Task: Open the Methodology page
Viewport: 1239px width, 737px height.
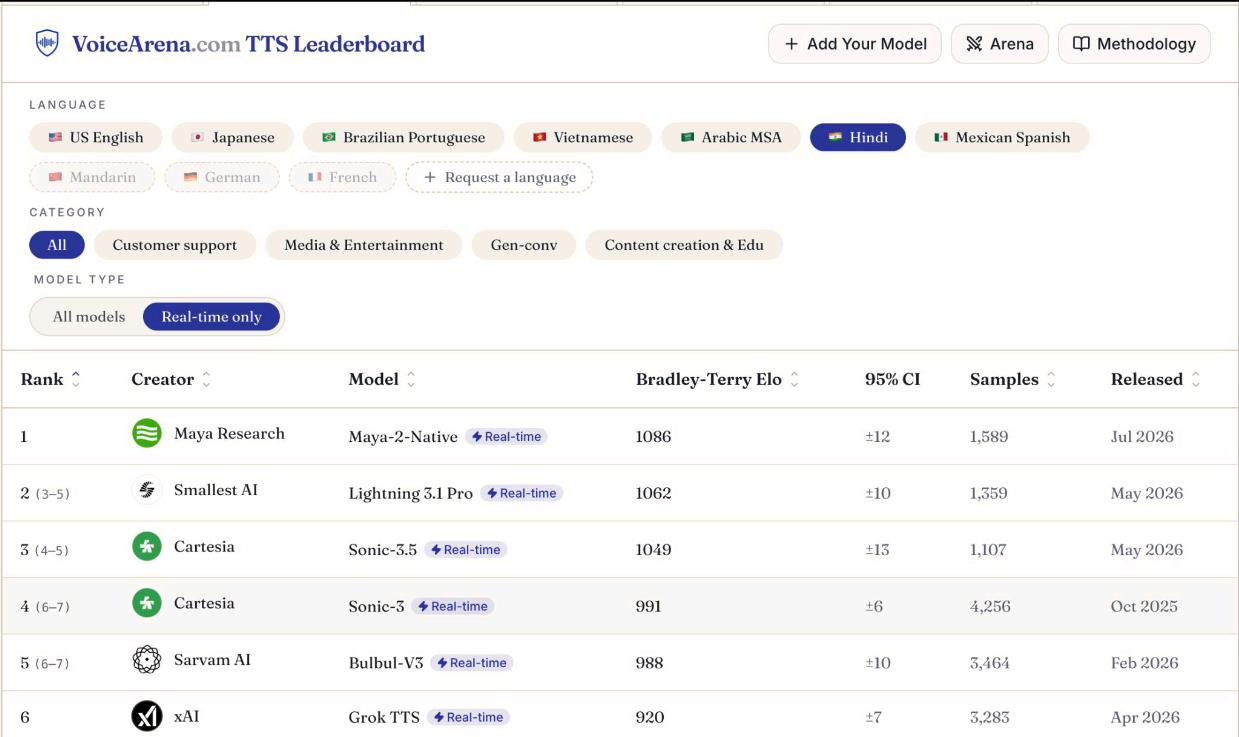Action: 1134,44
